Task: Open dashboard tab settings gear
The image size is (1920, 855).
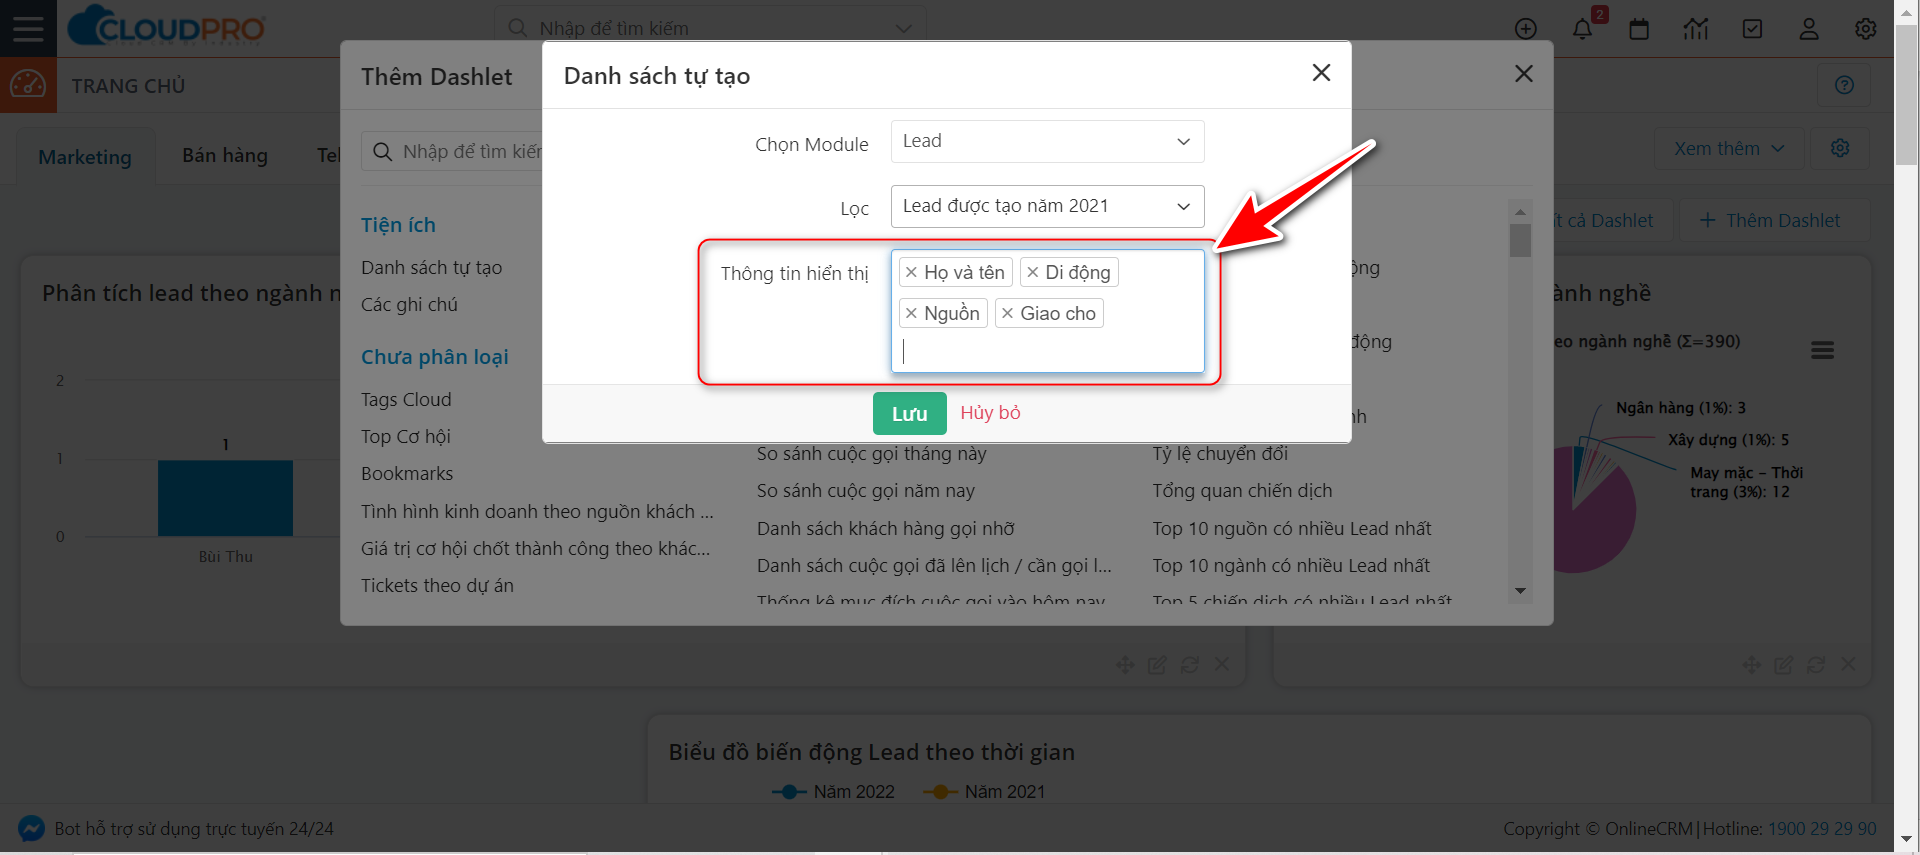Action: coord(1840,148)
